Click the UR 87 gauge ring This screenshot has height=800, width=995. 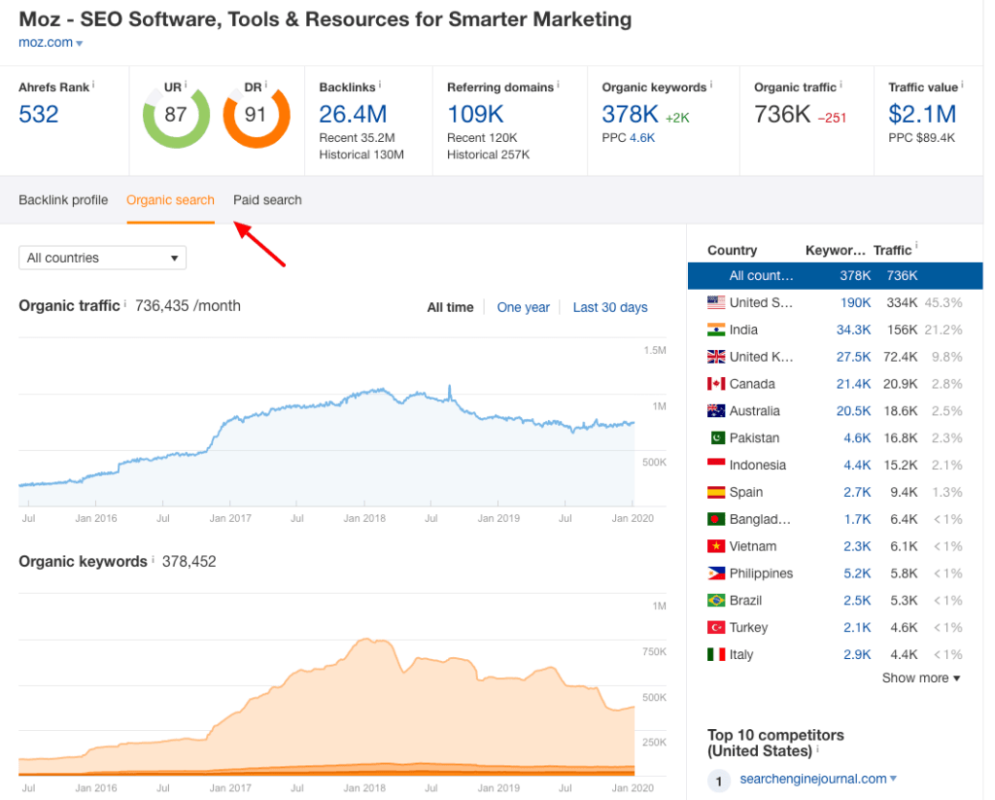point(176,115)
